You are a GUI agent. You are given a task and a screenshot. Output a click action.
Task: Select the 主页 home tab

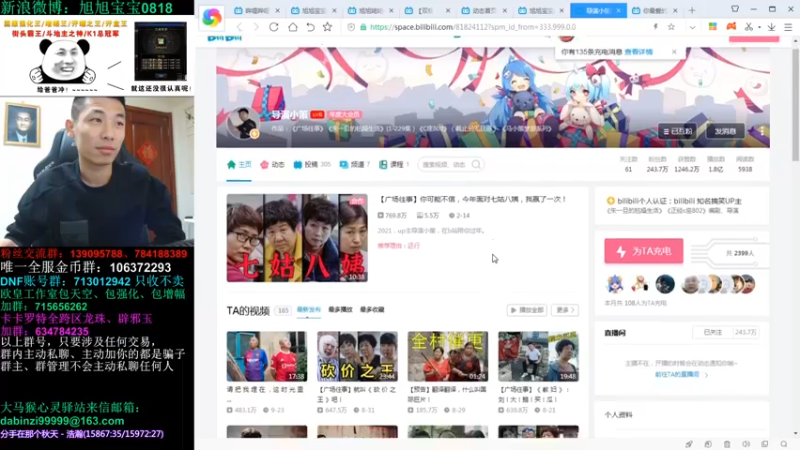239,164
